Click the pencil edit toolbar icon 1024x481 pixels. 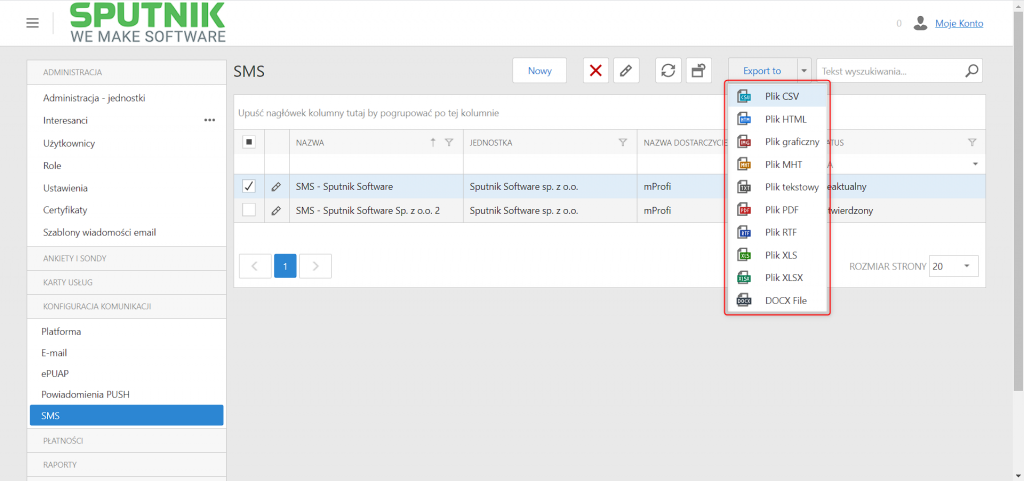626,70
